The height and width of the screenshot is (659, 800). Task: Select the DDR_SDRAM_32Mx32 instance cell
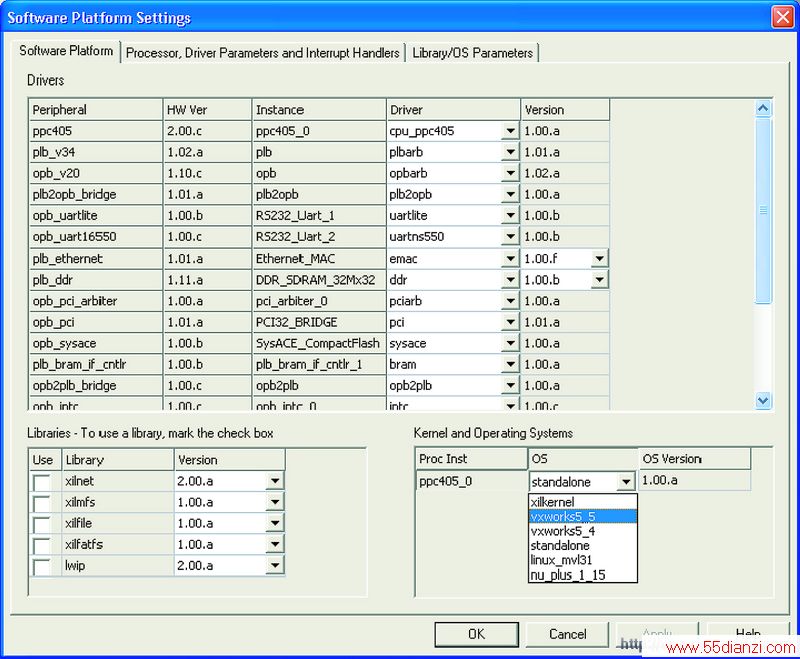tap(319, 280)
